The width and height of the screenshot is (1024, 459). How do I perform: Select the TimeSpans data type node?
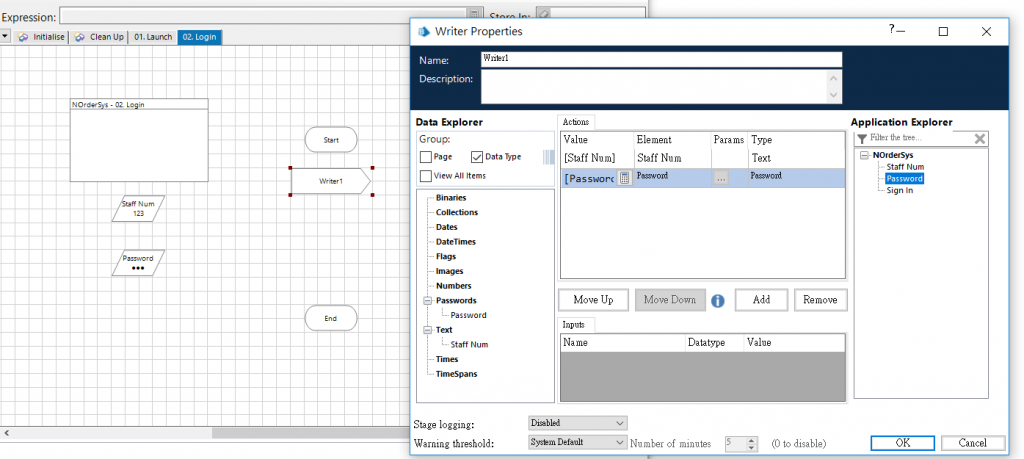456,375
